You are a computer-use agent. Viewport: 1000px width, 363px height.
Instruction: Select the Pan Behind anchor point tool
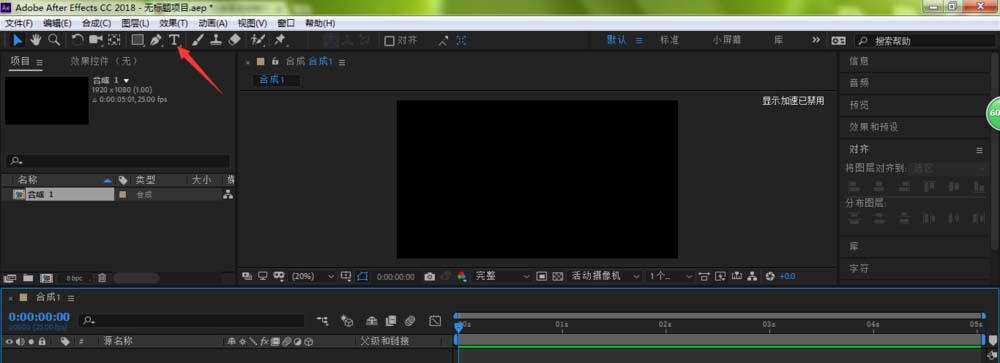click(x=114, y=40)
